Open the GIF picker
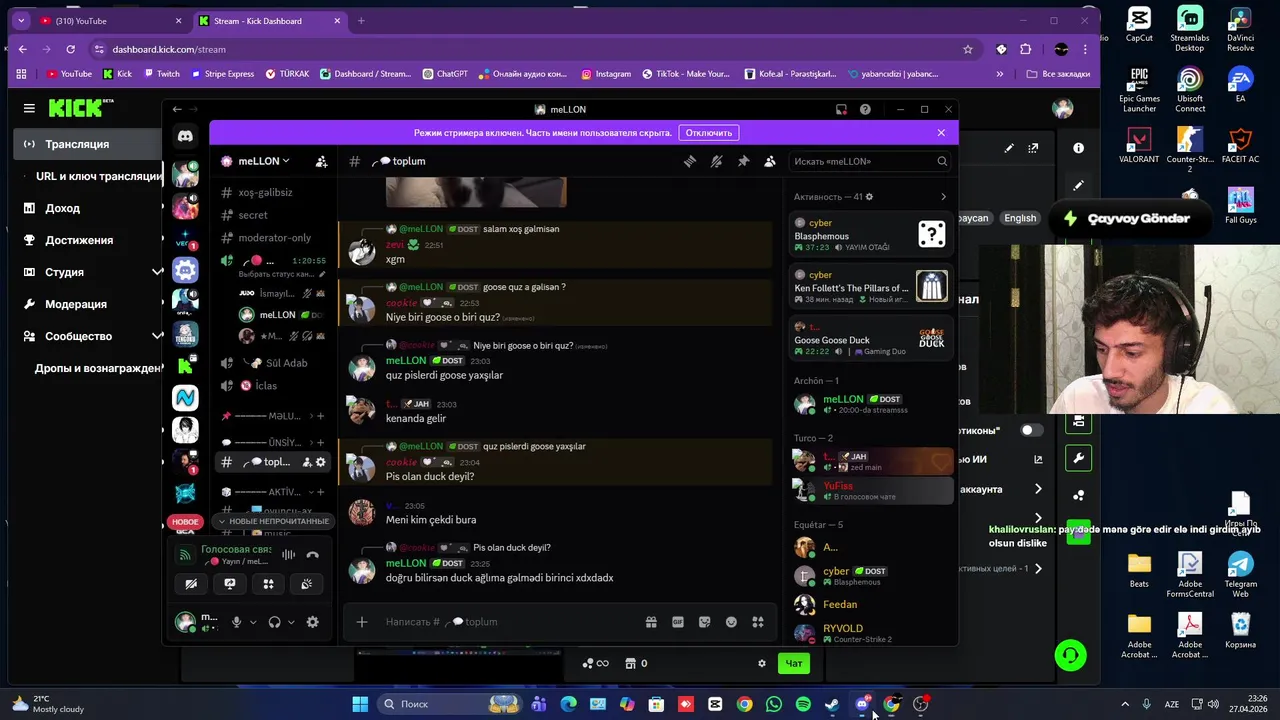Viewport: 1280px width, 720px height. click(678, 622)
